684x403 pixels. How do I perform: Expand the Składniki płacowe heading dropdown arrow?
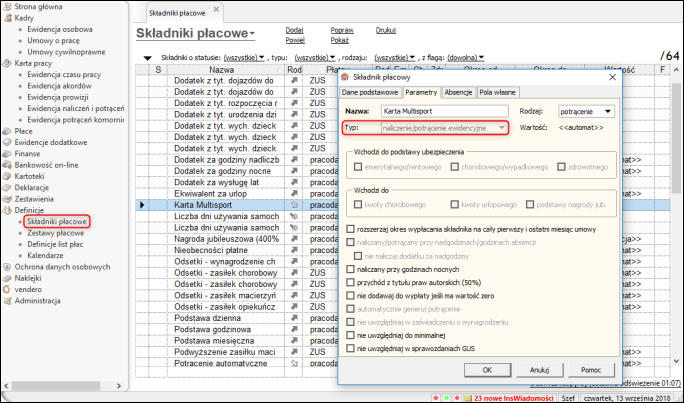point(252,34)
